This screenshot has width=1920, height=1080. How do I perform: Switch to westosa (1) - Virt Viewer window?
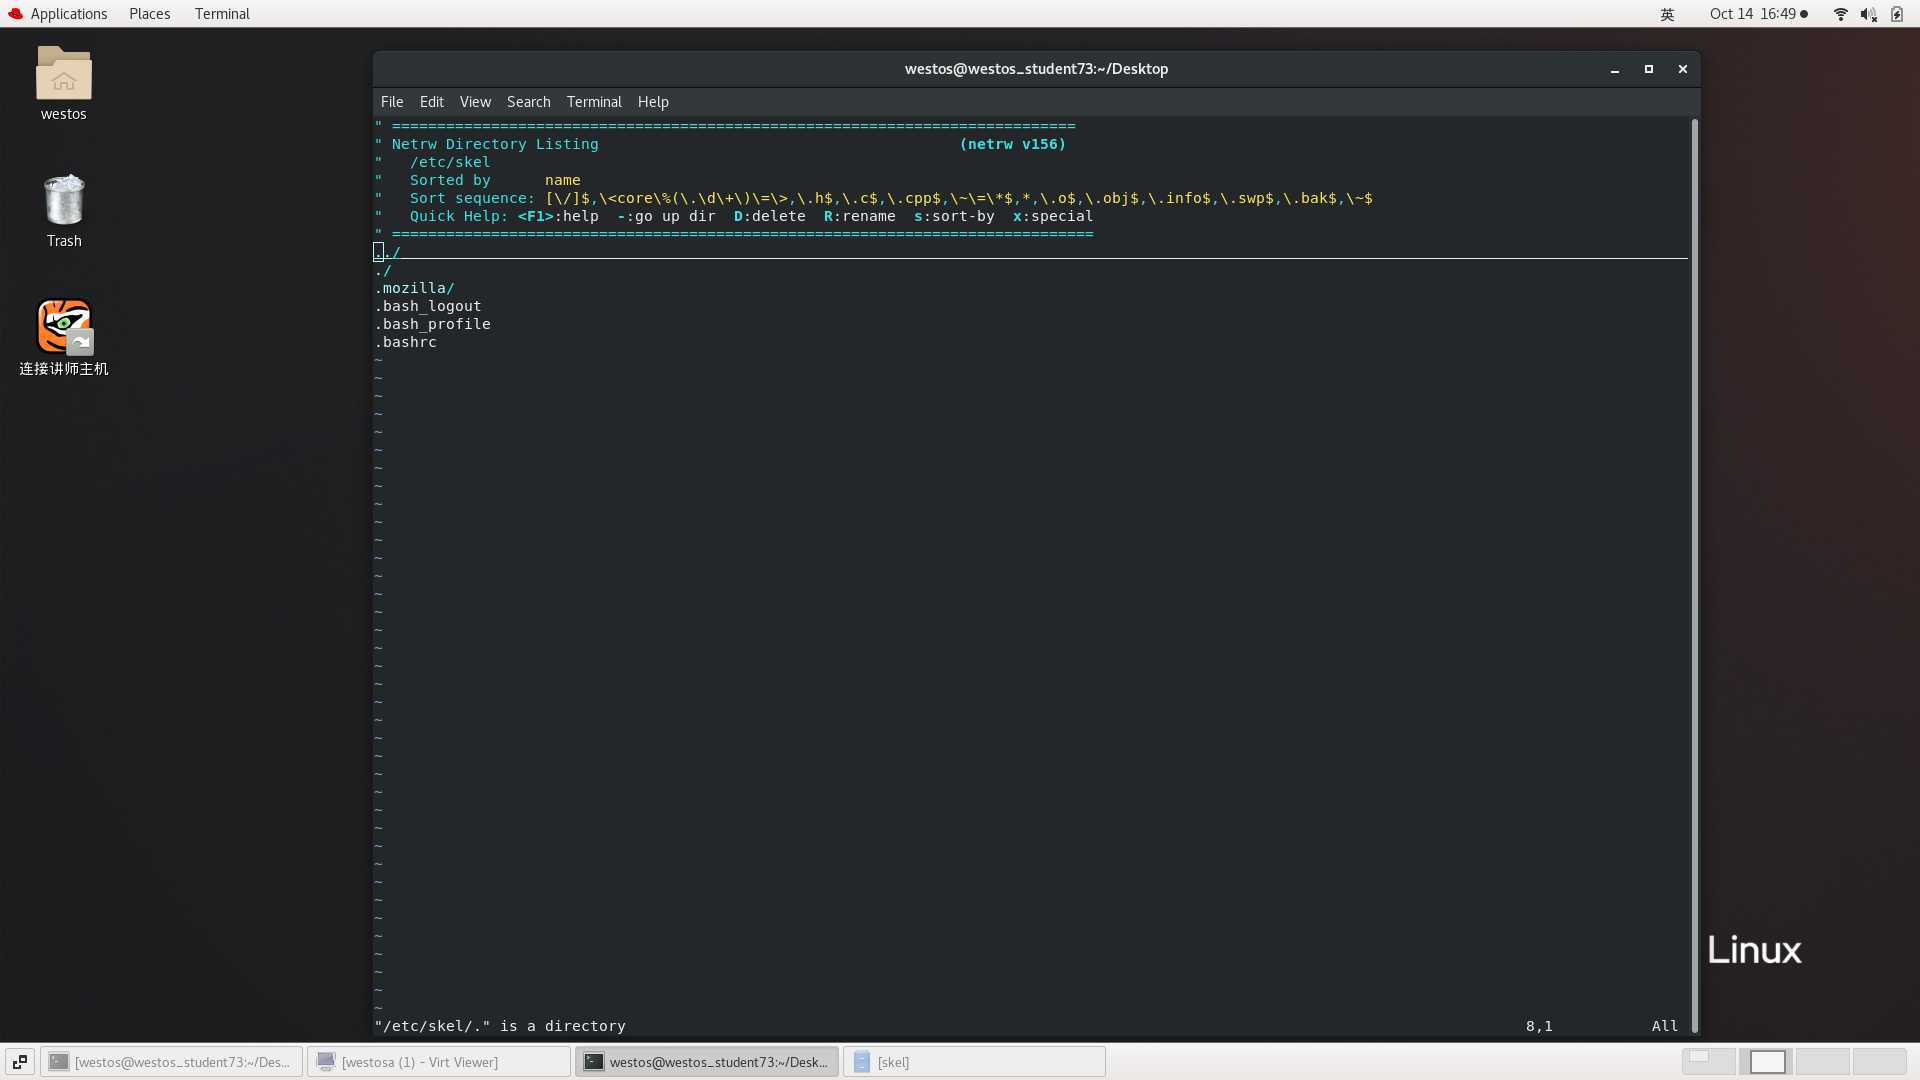pos(439,1062)
